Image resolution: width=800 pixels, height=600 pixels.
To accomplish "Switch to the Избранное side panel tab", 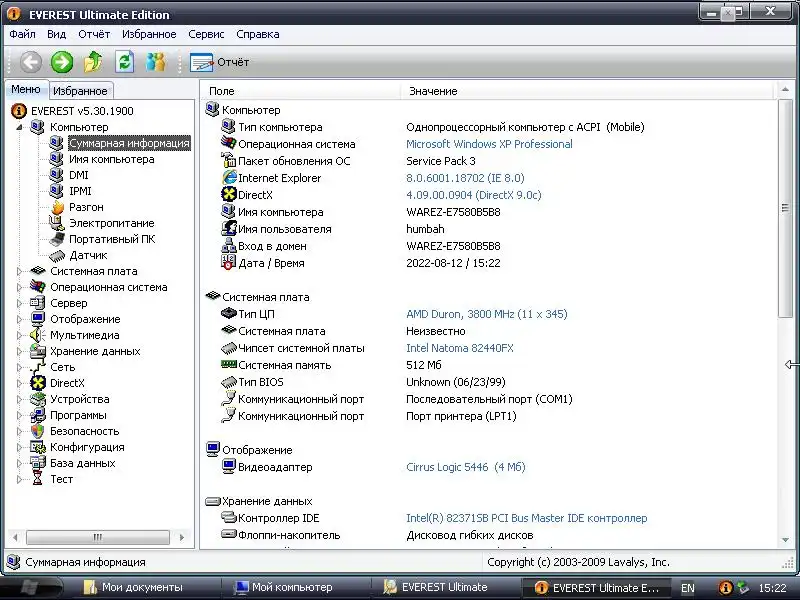I will tap(80, 91).
